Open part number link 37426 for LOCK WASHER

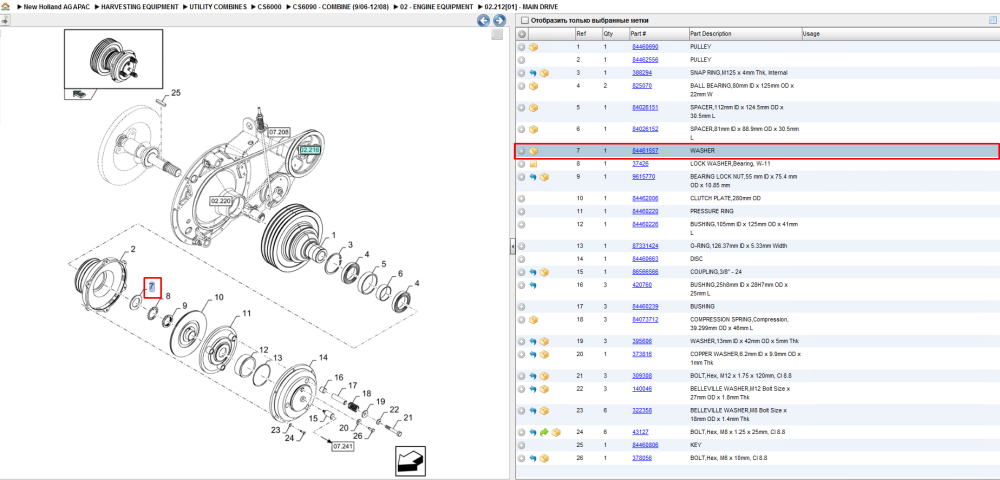tap(640, 164)
